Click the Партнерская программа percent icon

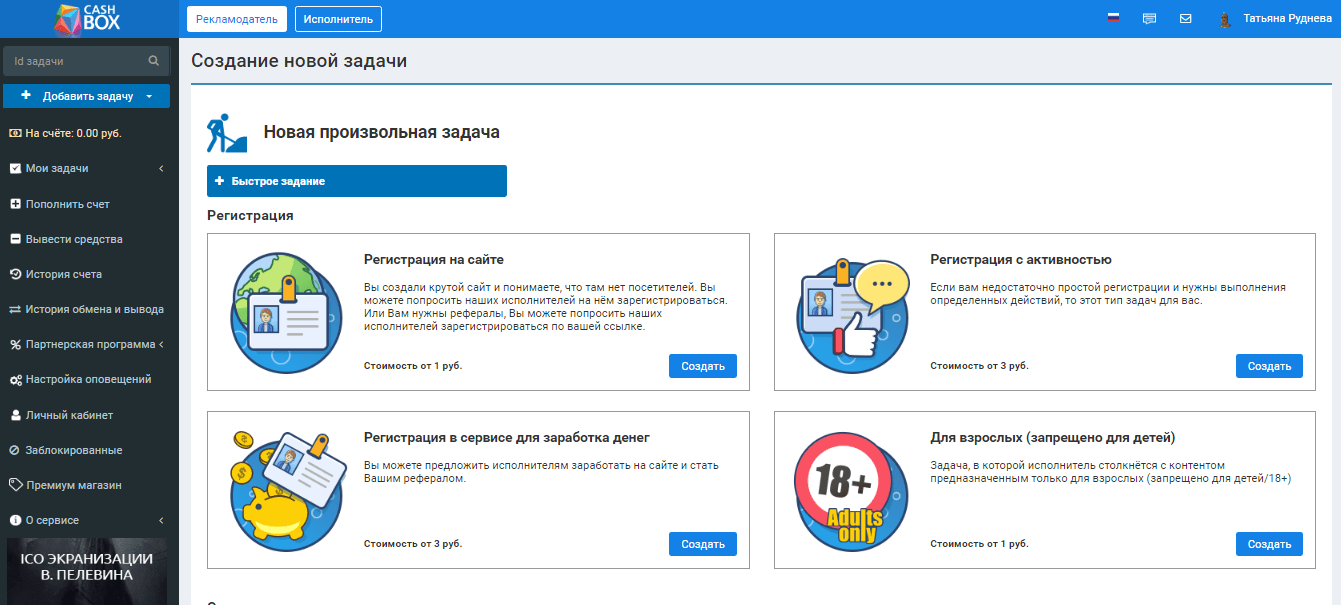(x=14, y=344)
